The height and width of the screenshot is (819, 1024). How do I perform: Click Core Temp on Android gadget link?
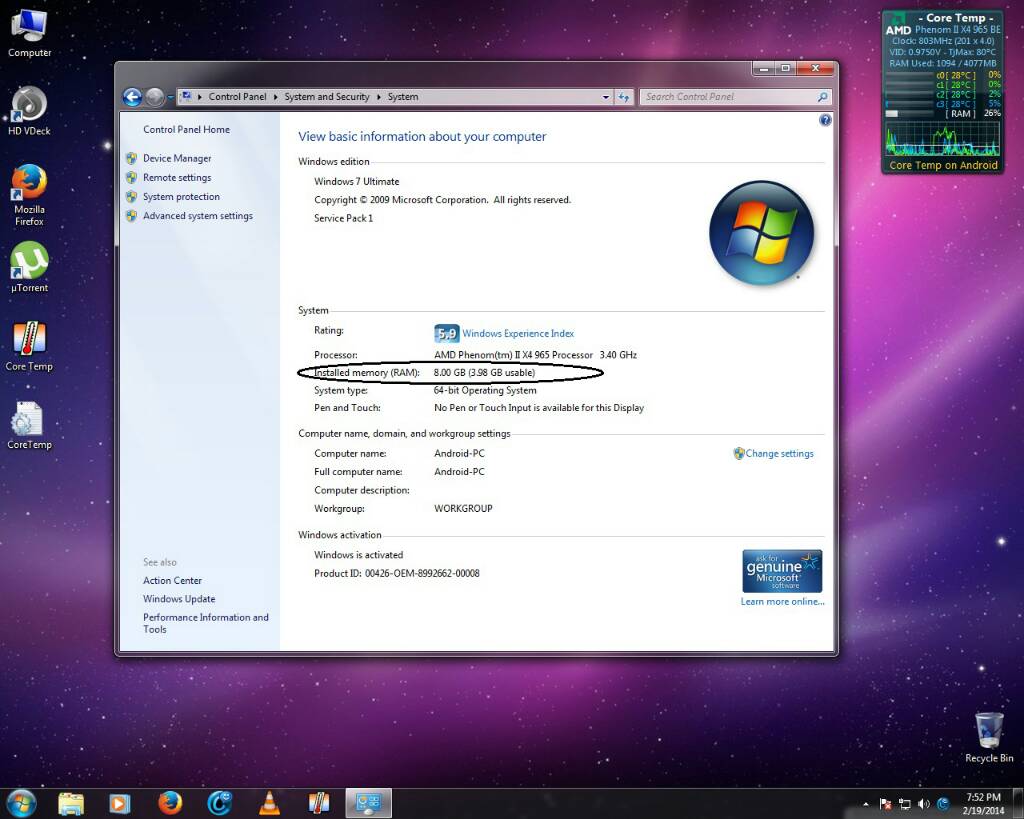(x=943, y=165)
